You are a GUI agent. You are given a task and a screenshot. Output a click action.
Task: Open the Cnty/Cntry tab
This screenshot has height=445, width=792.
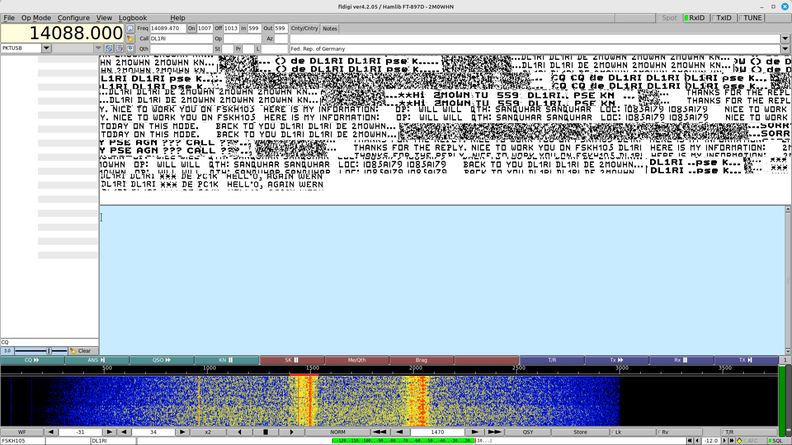304,28
